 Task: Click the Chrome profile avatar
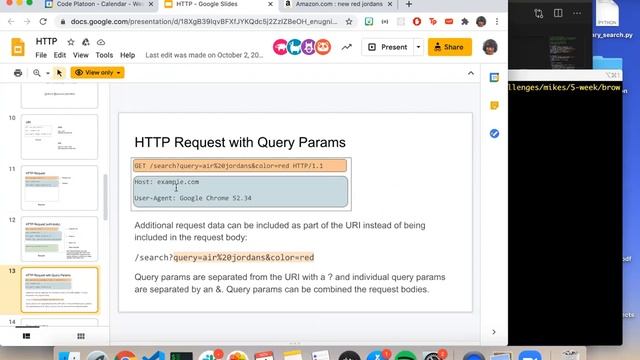coord(481,22)
